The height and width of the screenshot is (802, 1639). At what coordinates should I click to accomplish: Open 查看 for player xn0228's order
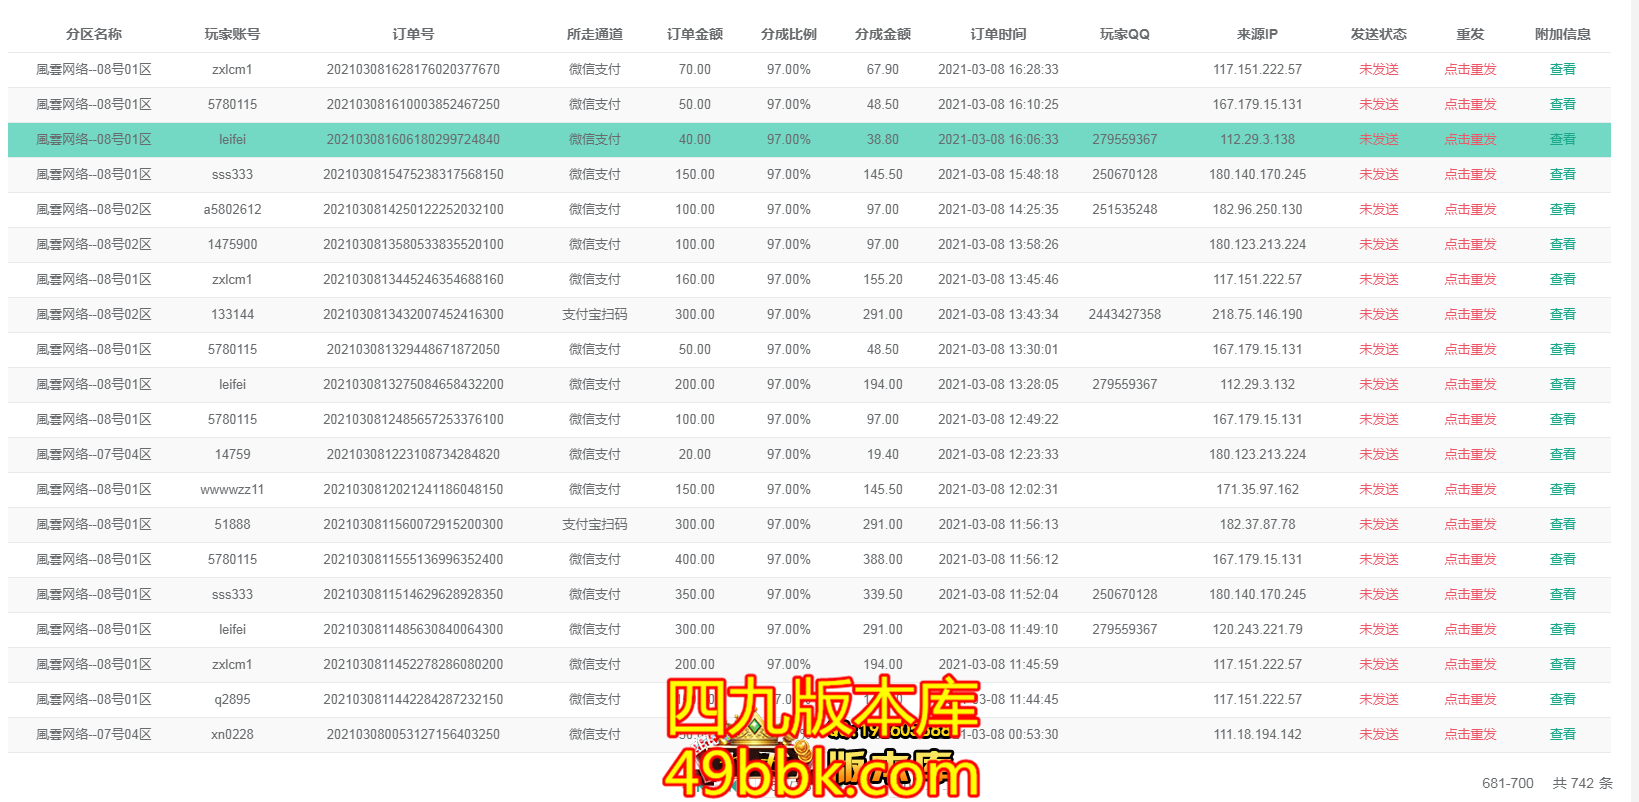point(1562,735)
